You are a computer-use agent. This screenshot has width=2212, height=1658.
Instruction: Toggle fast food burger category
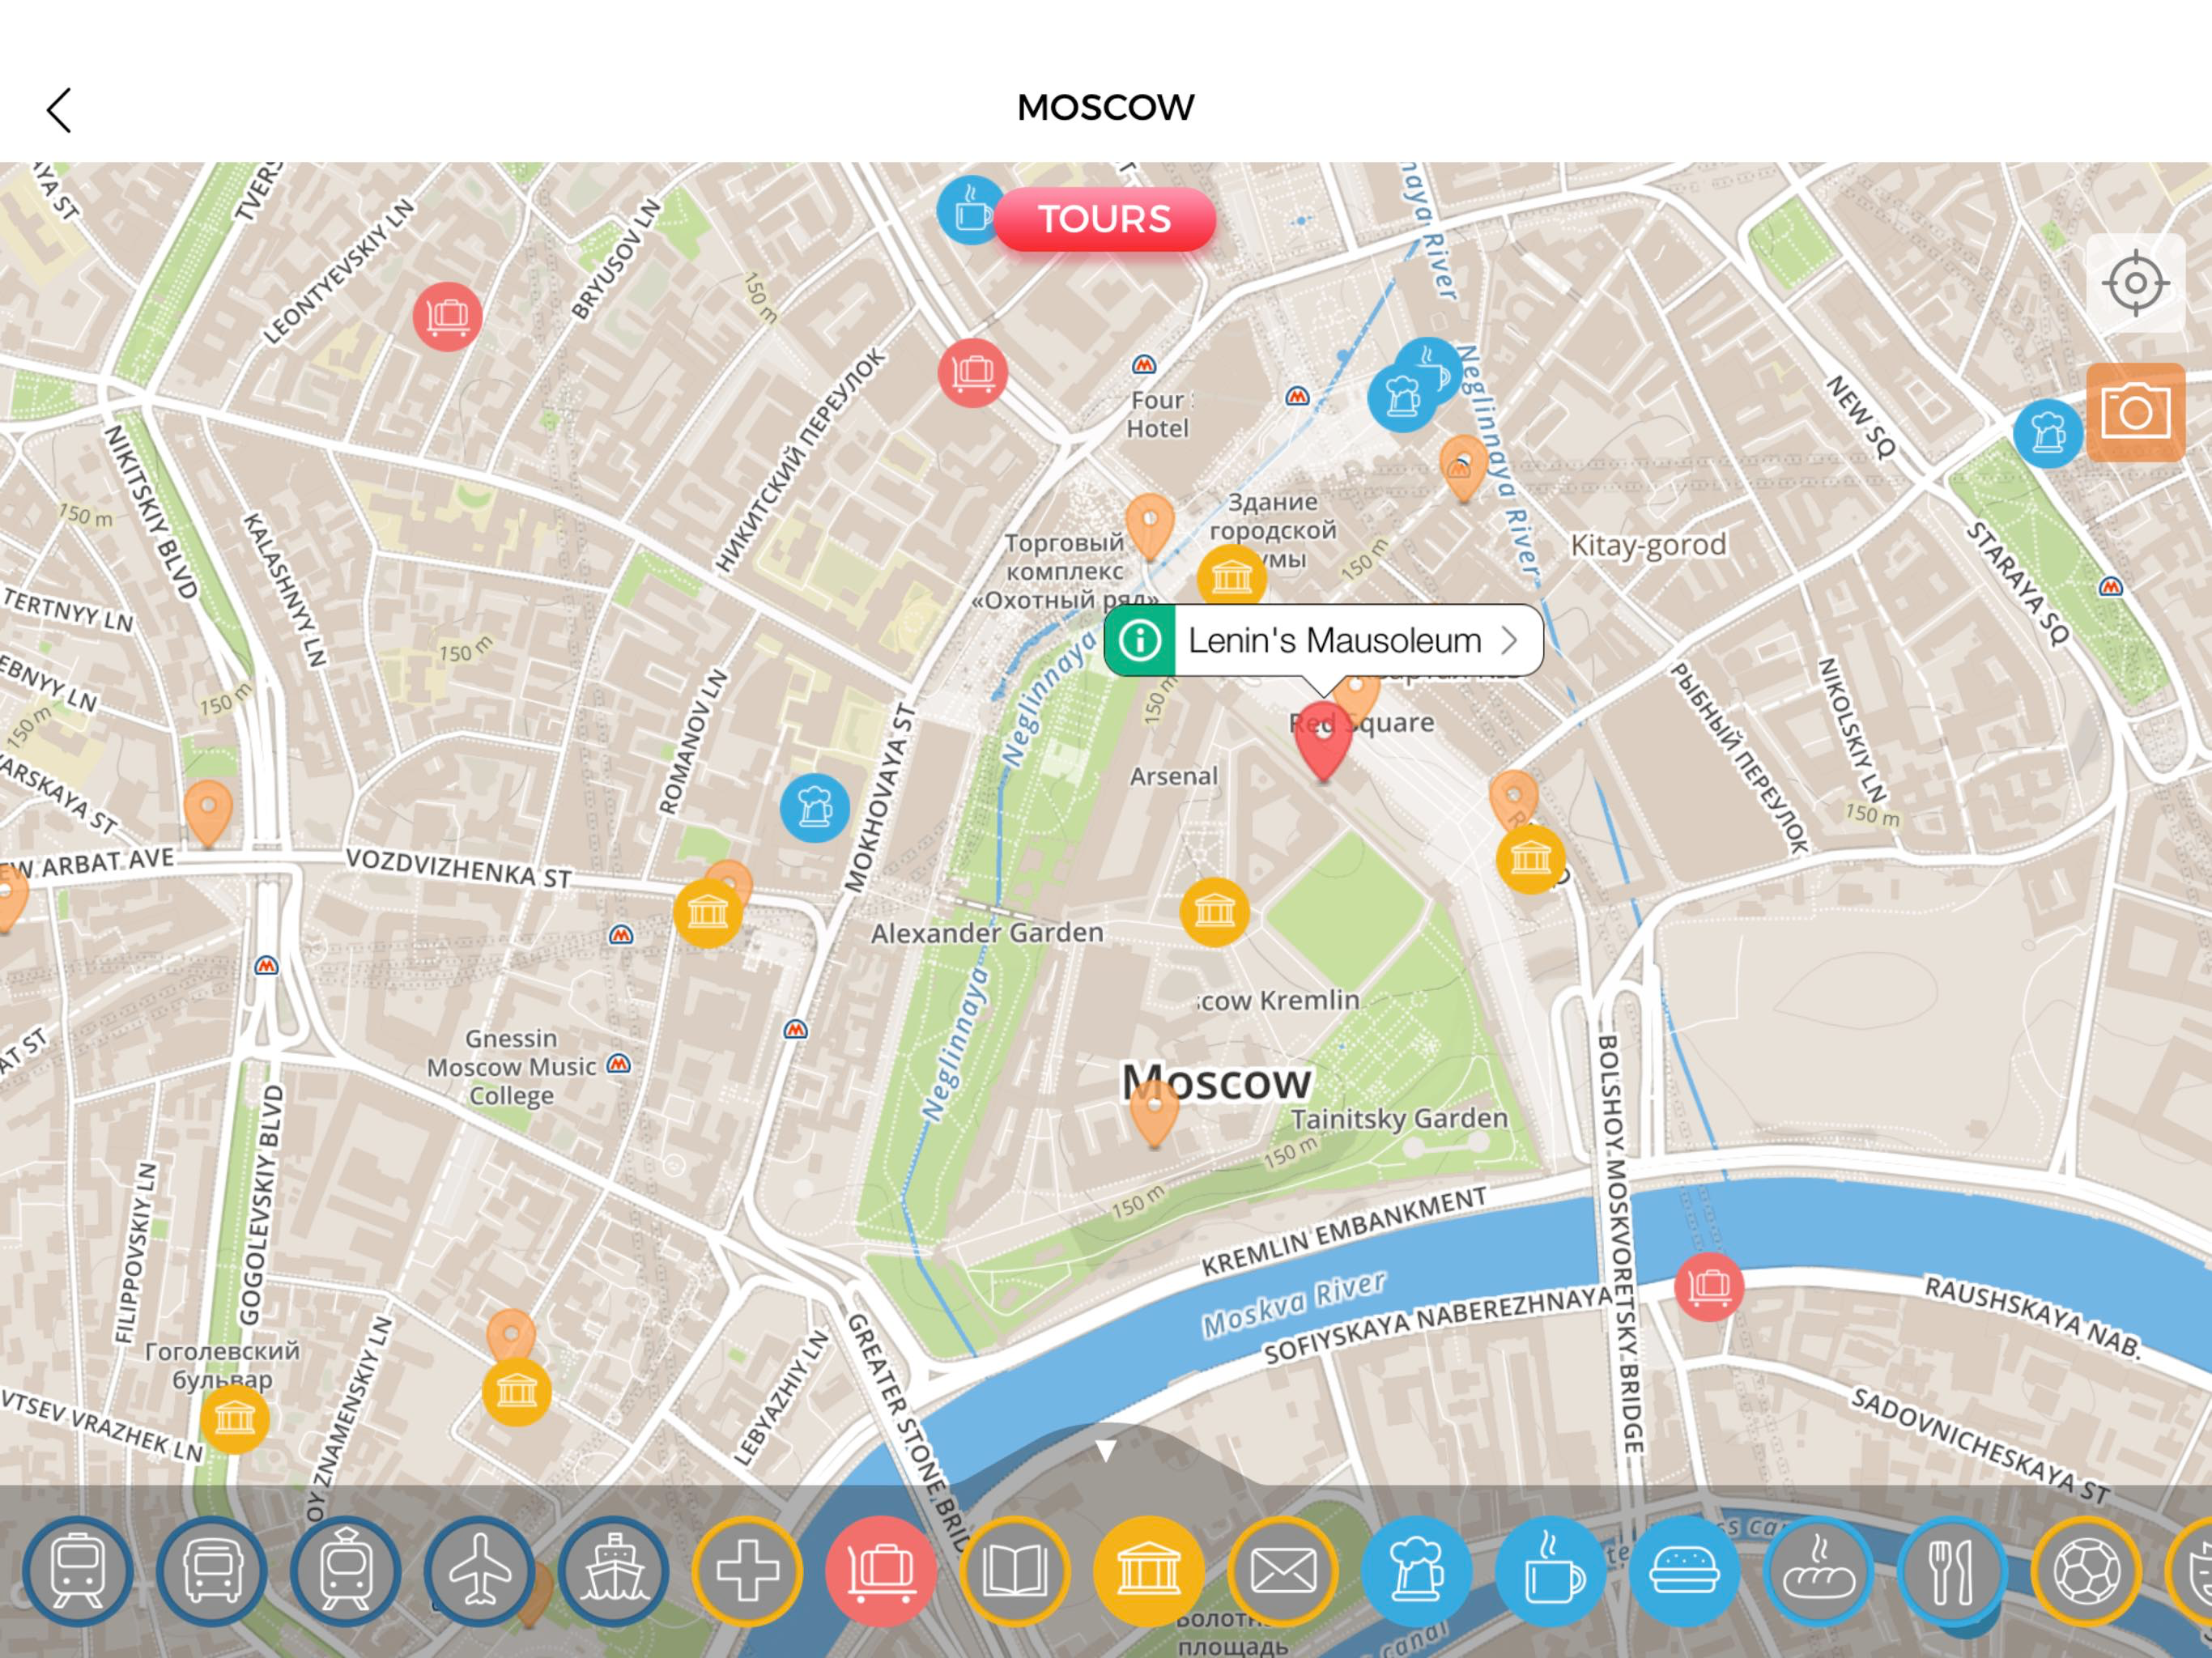1685,1570
